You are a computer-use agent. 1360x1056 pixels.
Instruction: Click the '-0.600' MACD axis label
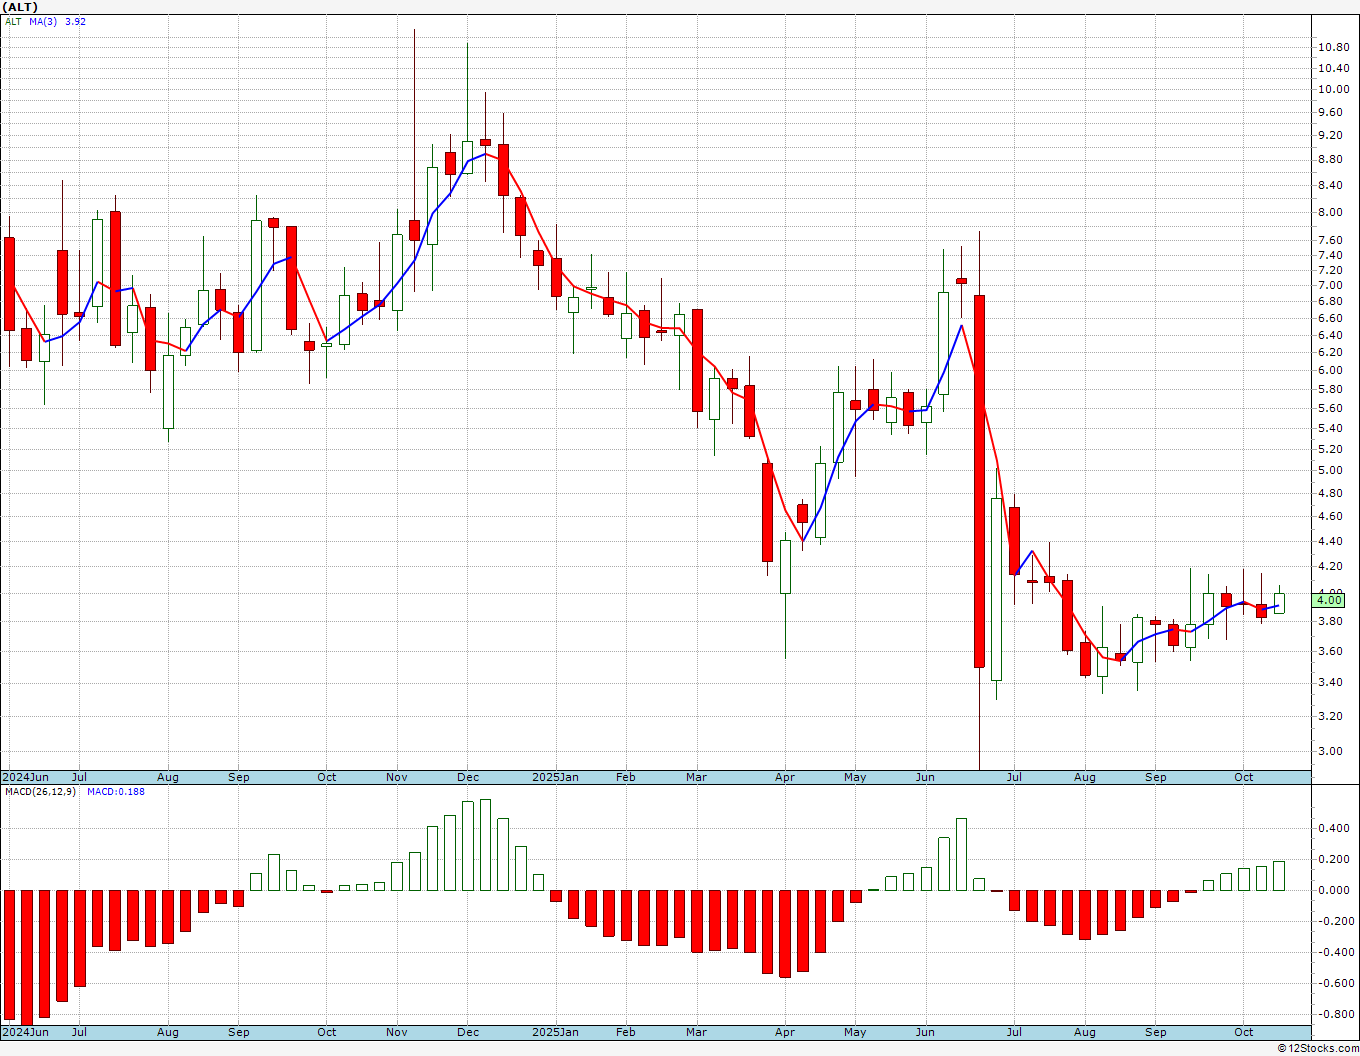coord(1335,984)
